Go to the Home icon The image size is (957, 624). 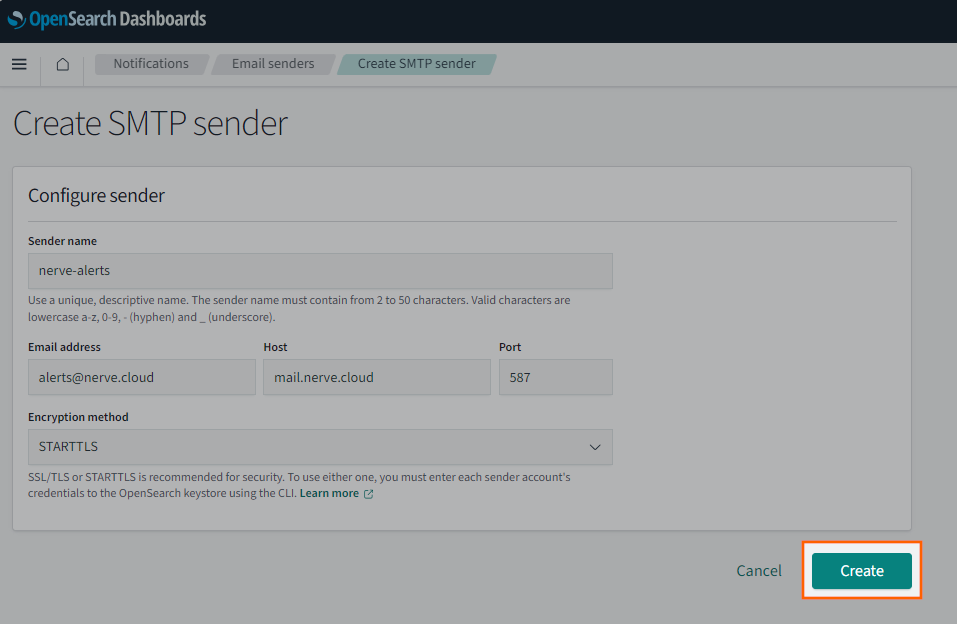coord(62,64)
